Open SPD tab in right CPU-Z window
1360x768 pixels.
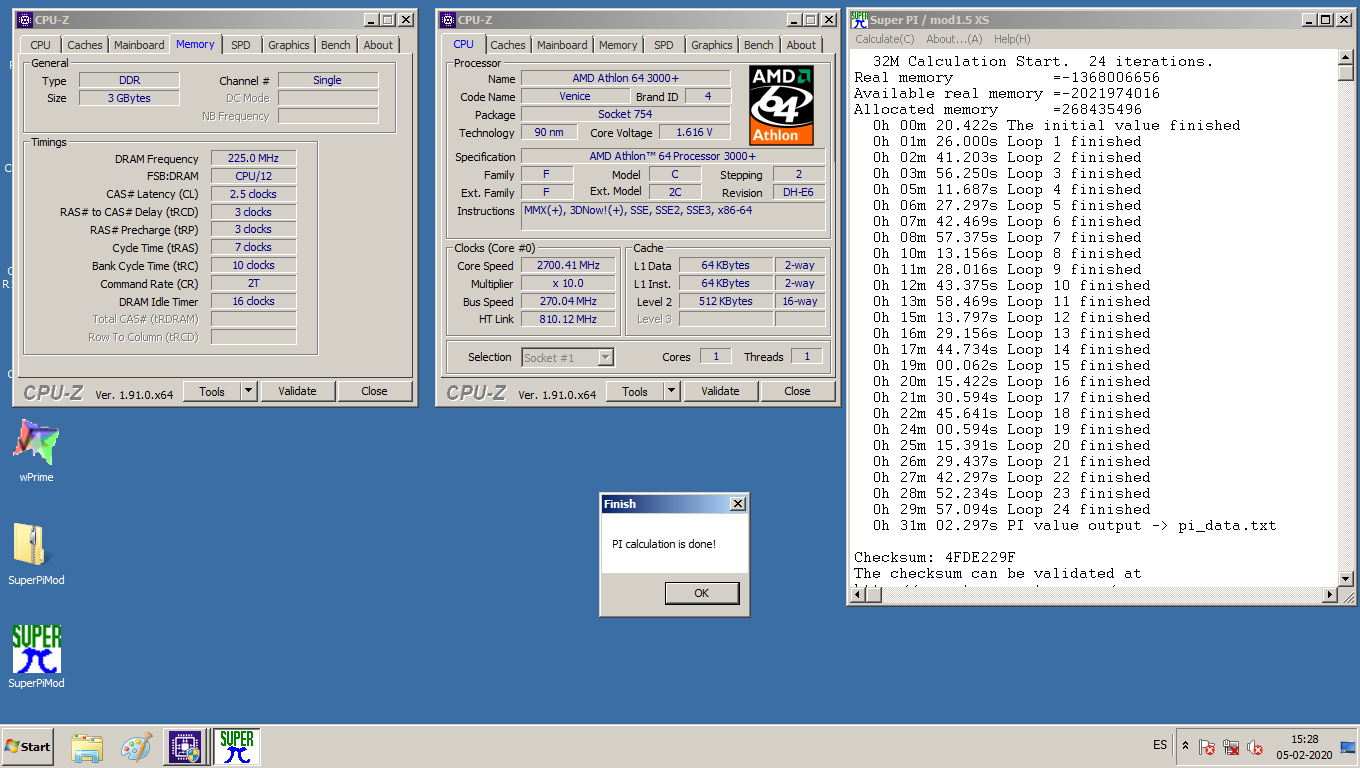(x=664, y=45)
